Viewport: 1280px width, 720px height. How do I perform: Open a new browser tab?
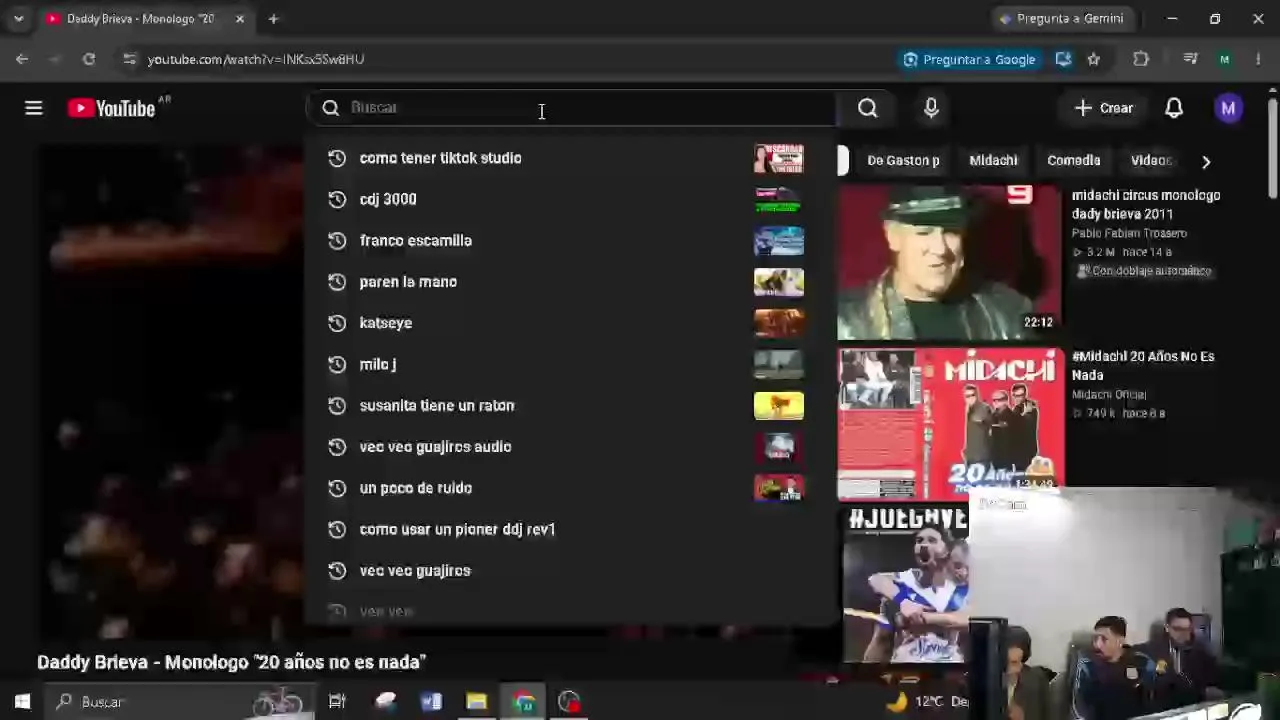click(x=273, y=18)
